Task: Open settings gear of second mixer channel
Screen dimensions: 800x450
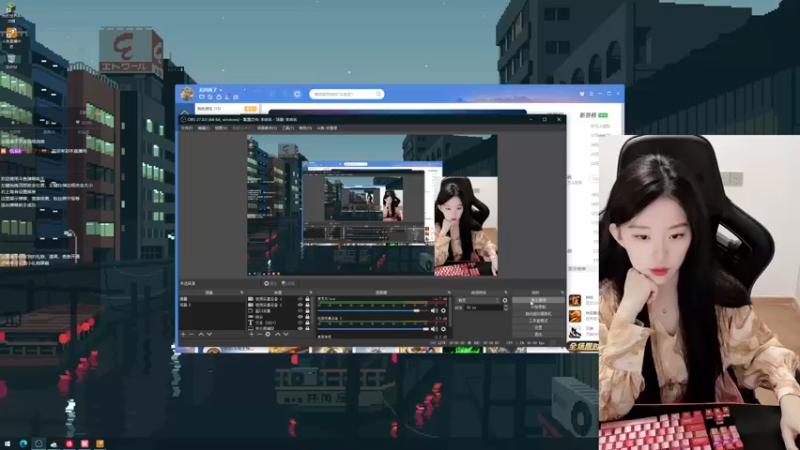Action: tap(443, 329)
